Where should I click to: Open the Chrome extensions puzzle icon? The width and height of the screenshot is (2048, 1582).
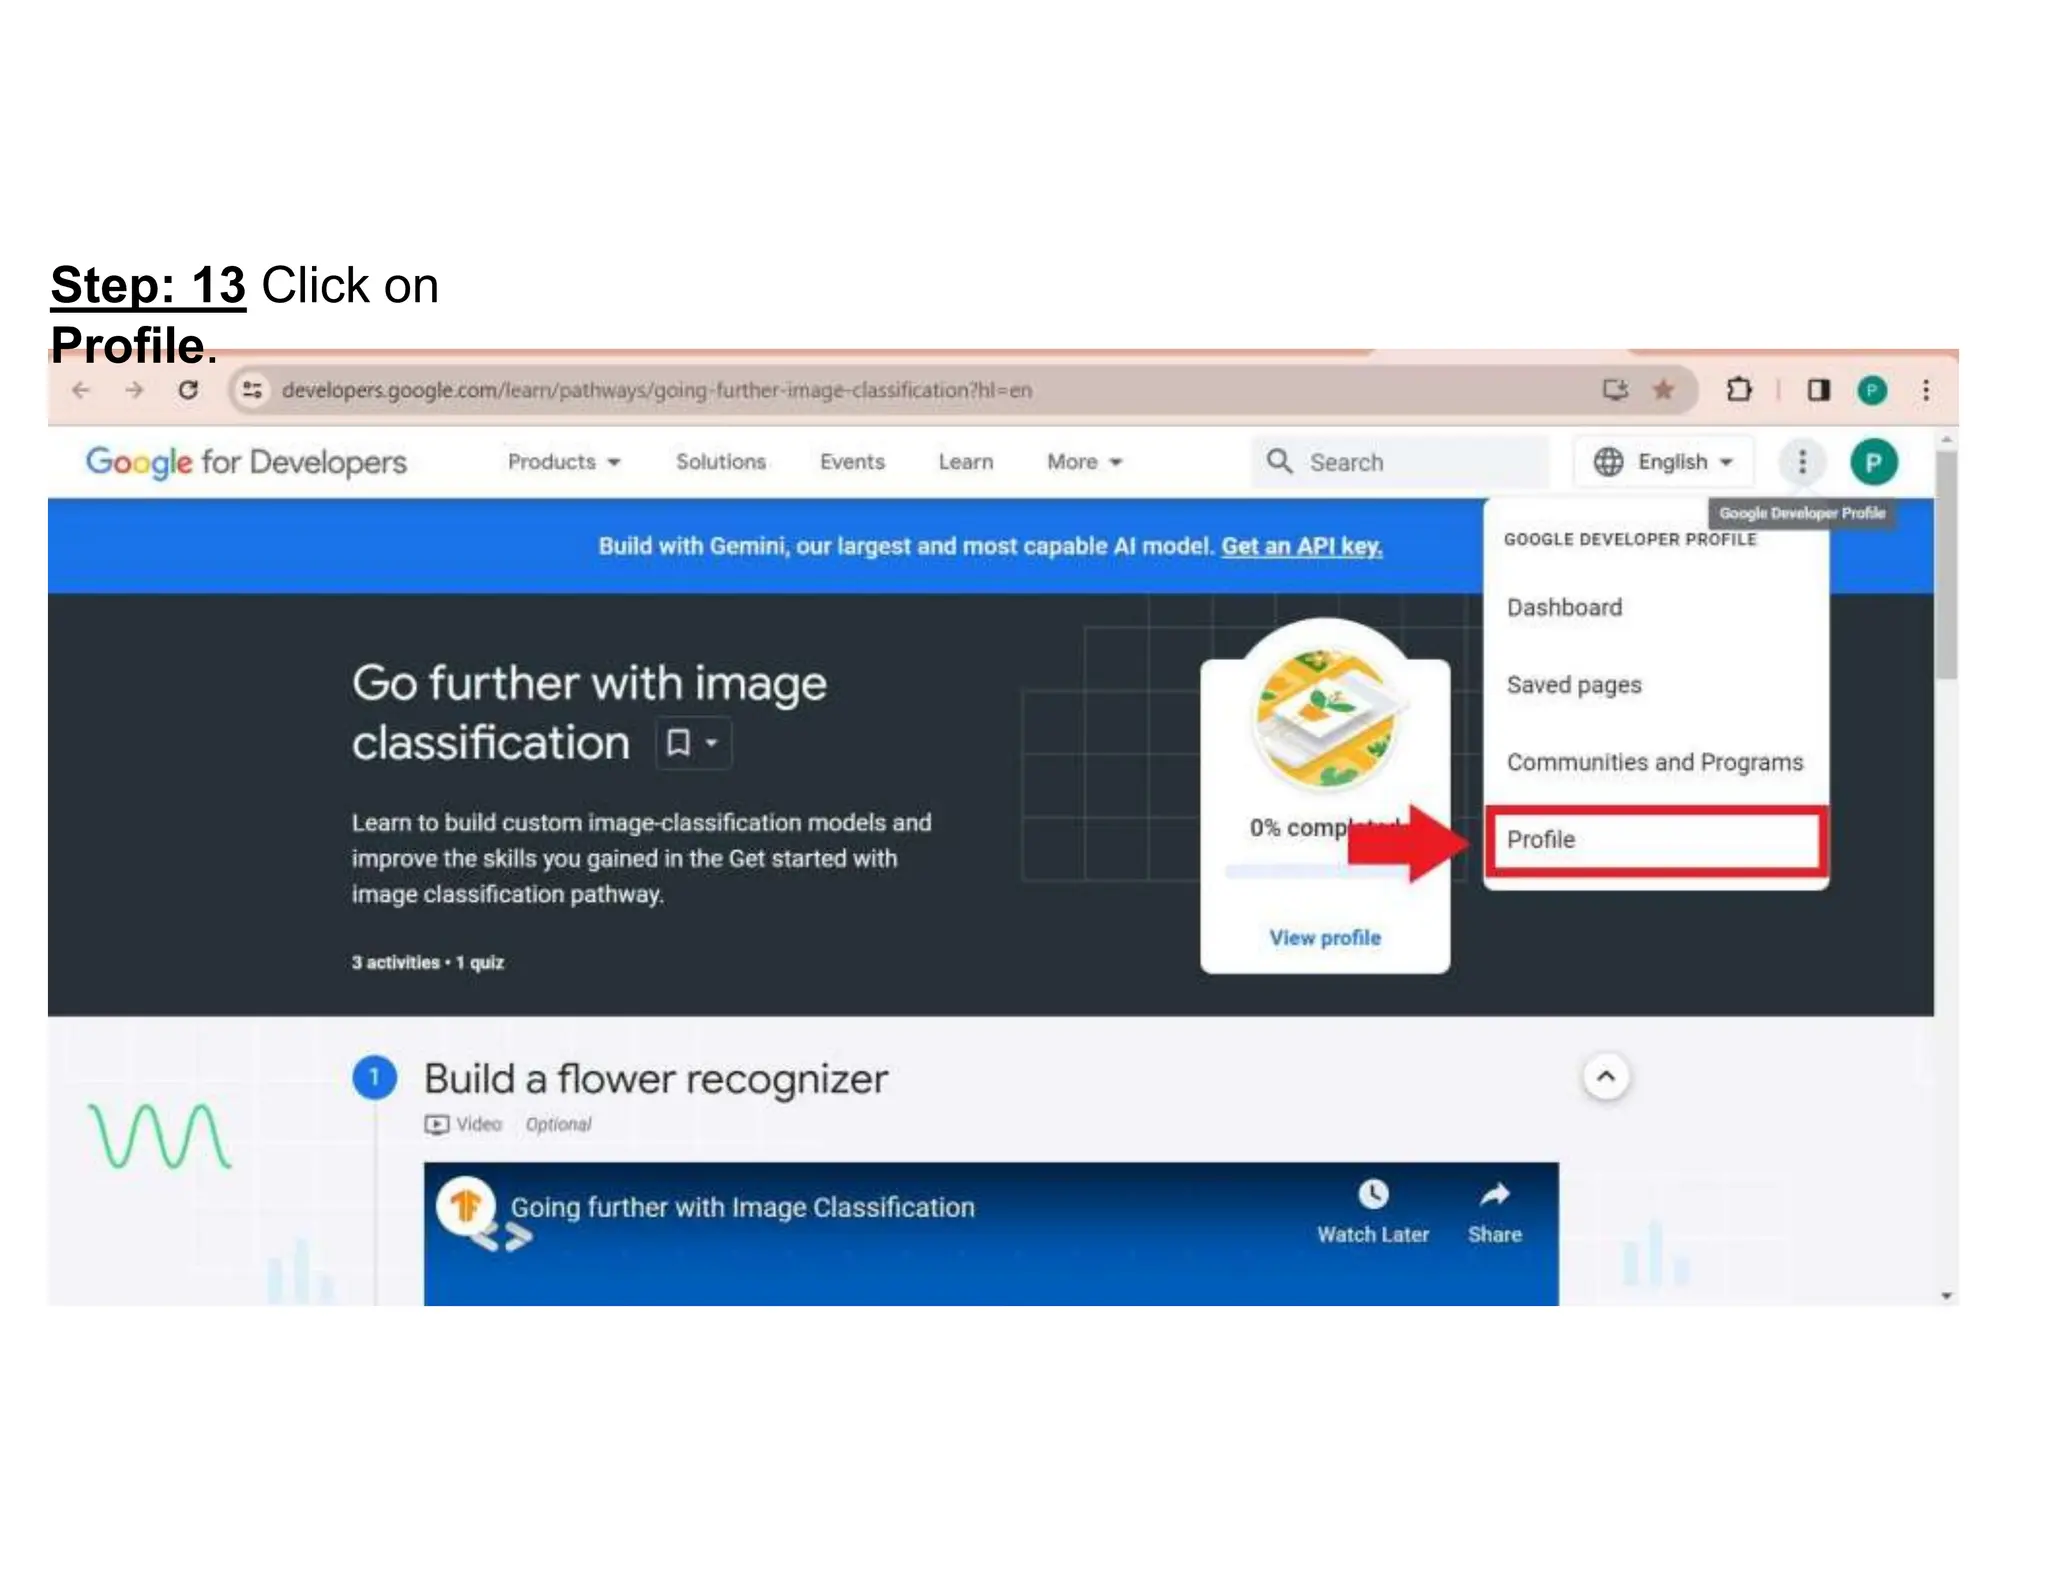[x=1739, y=390]
